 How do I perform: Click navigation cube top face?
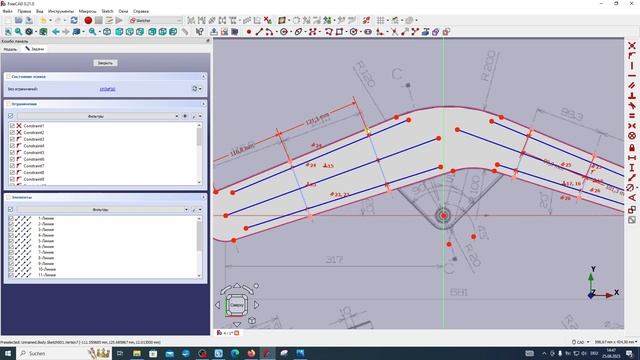pos(237,305)
